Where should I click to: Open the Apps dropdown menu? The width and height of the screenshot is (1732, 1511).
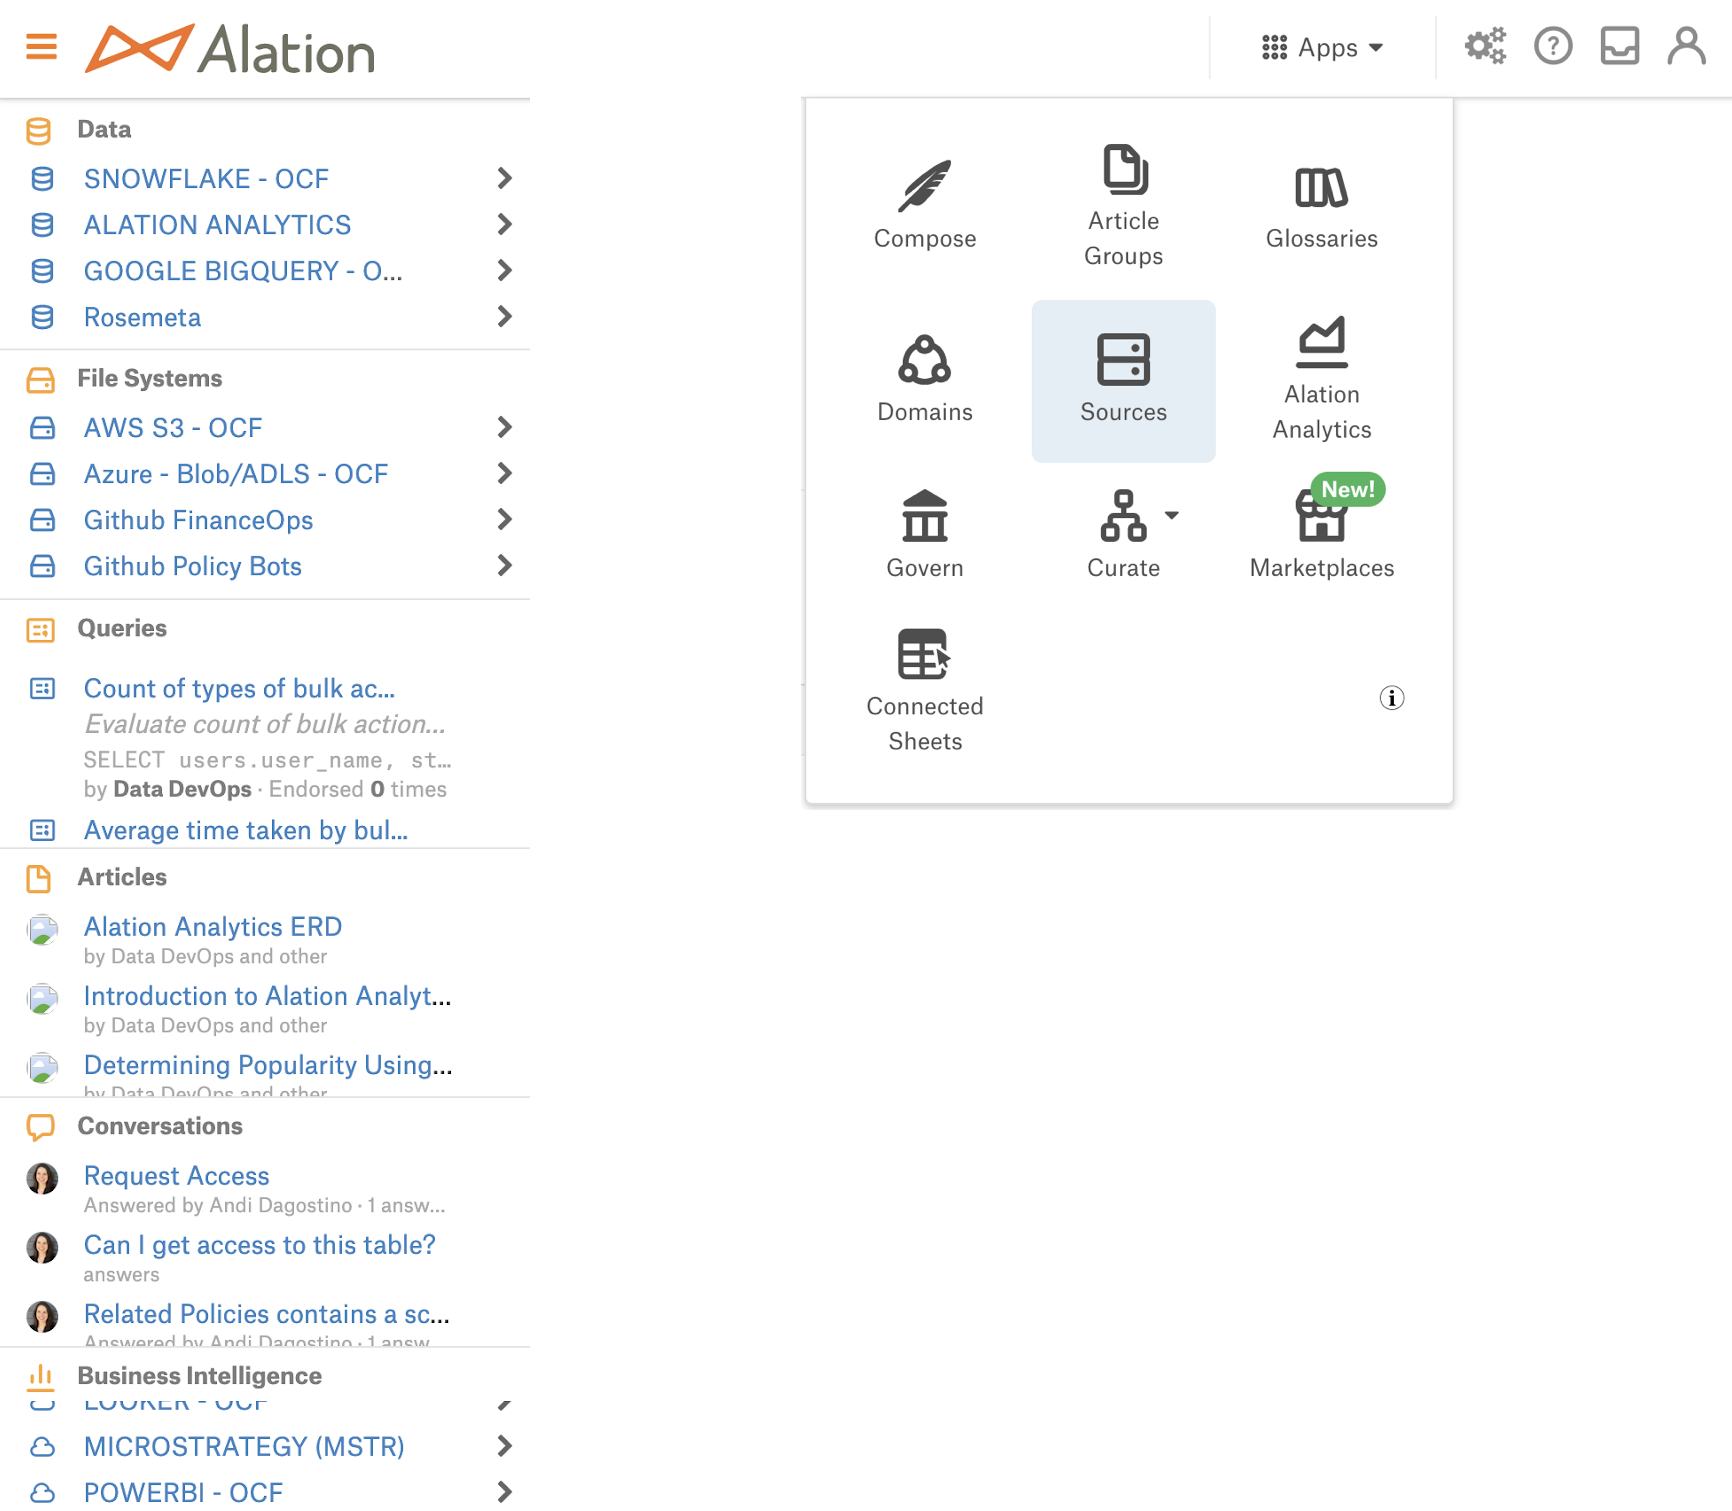(x=1322, y=47)
